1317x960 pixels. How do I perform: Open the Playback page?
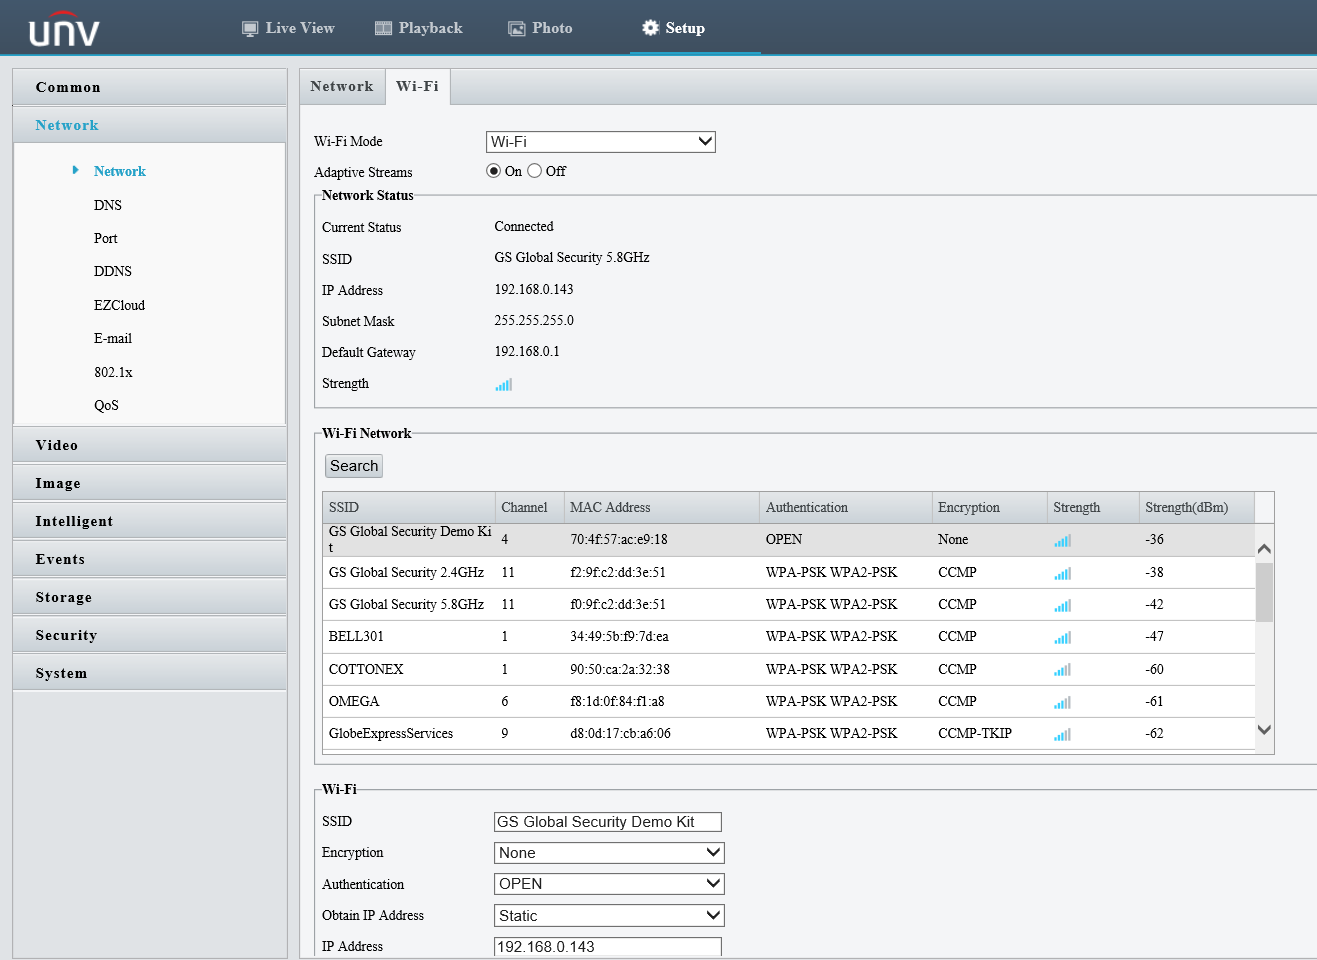(419, 28)
